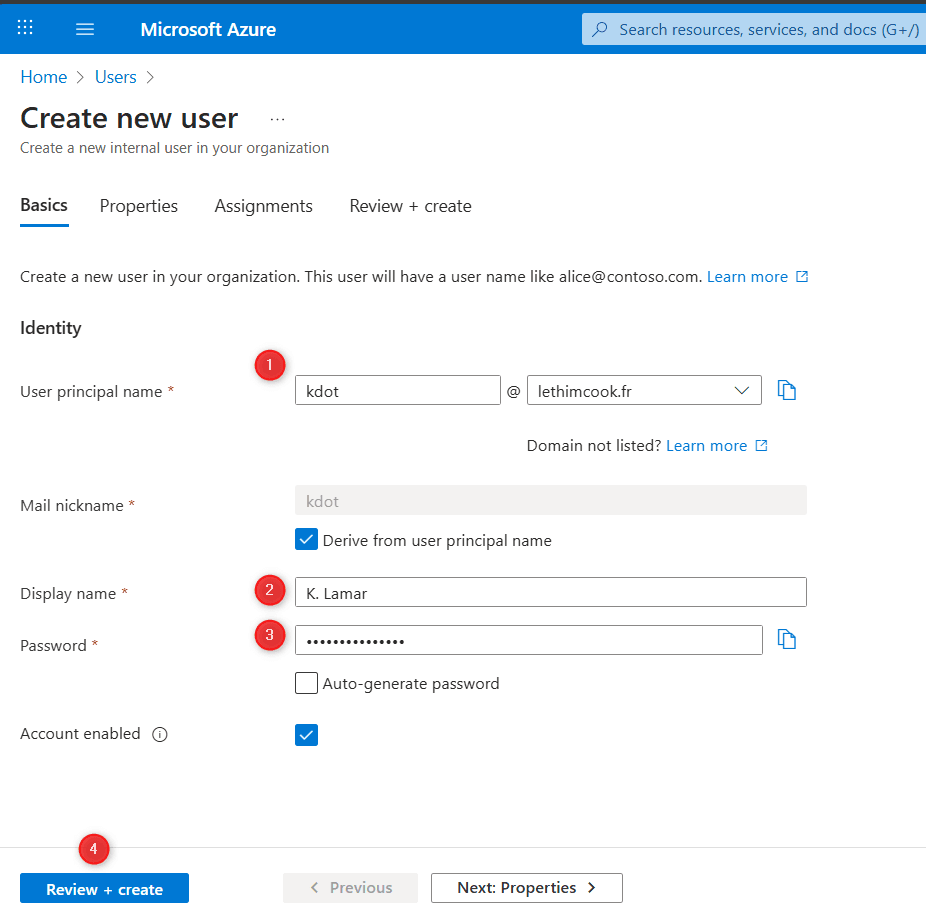This screenshot has width=926, height=914.
Task: Click the Display name input field
Action: point(550,593)
